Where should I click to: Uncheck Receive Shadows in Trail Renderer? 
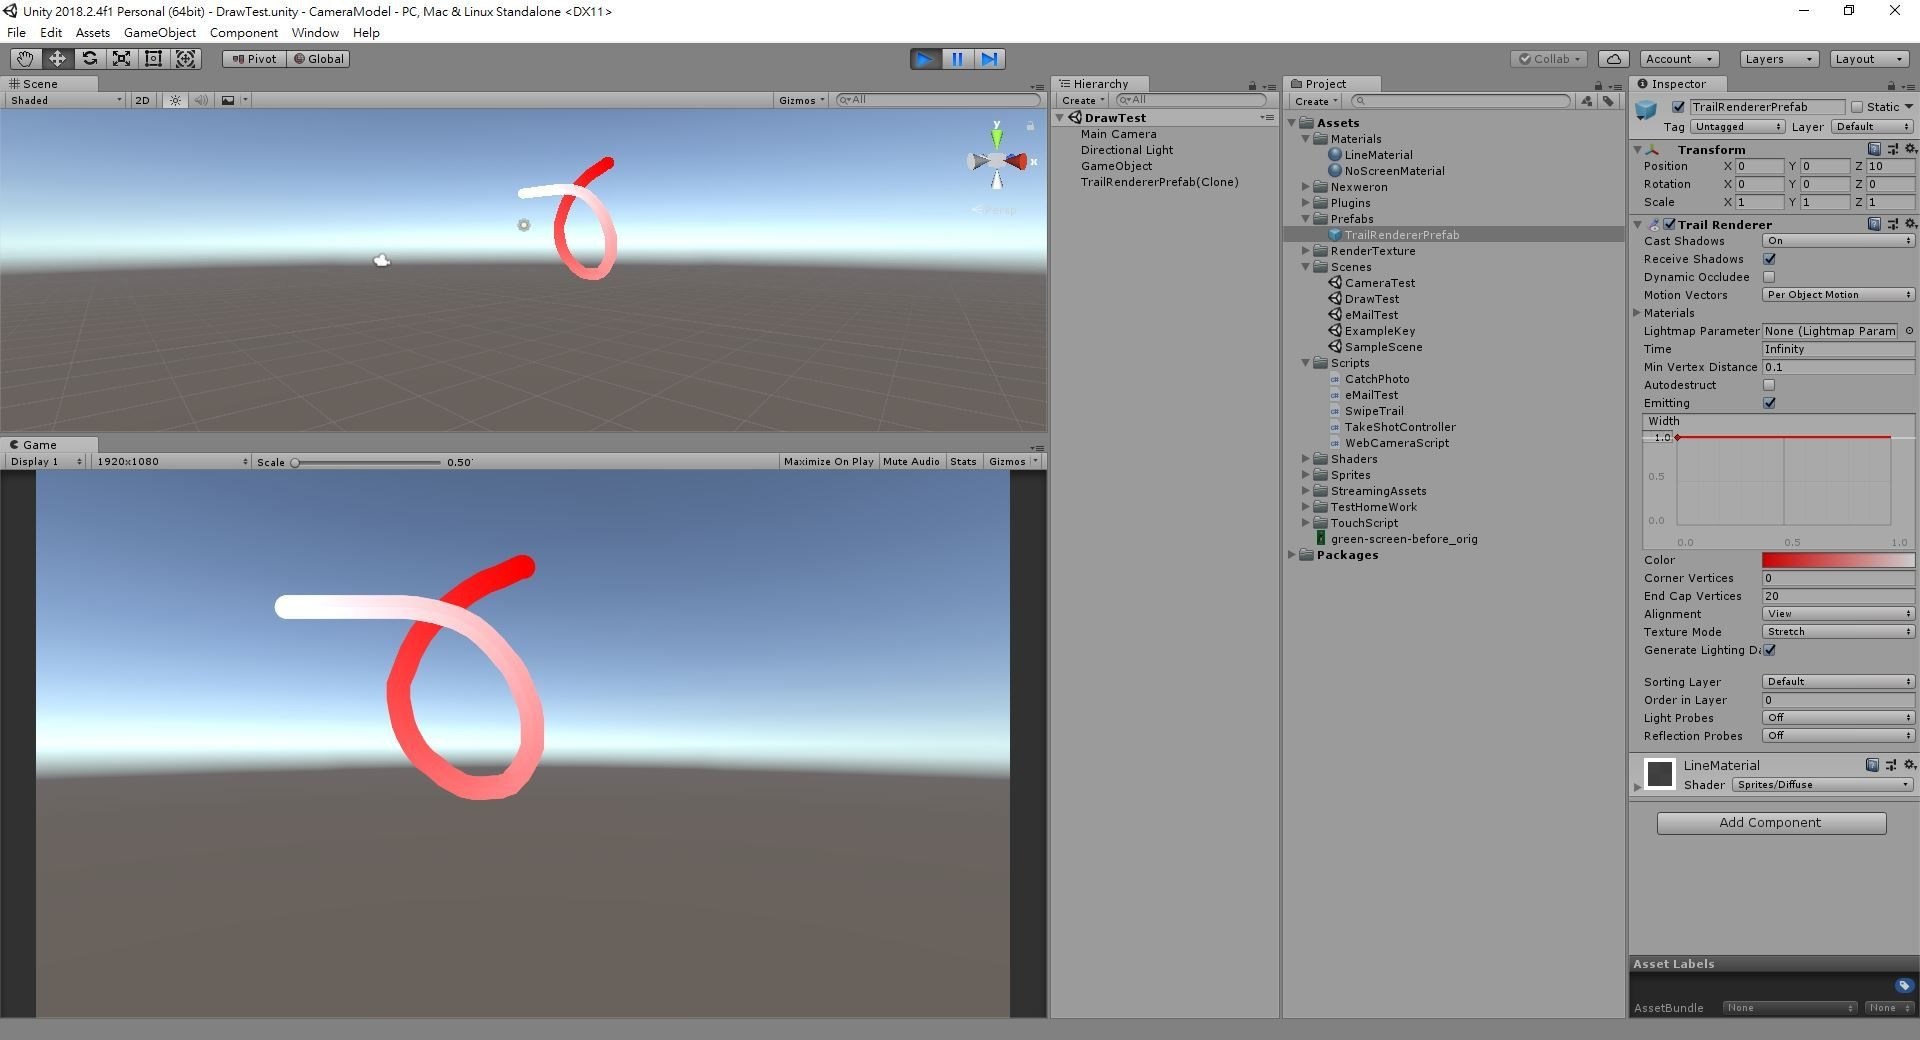[1770, 259]
